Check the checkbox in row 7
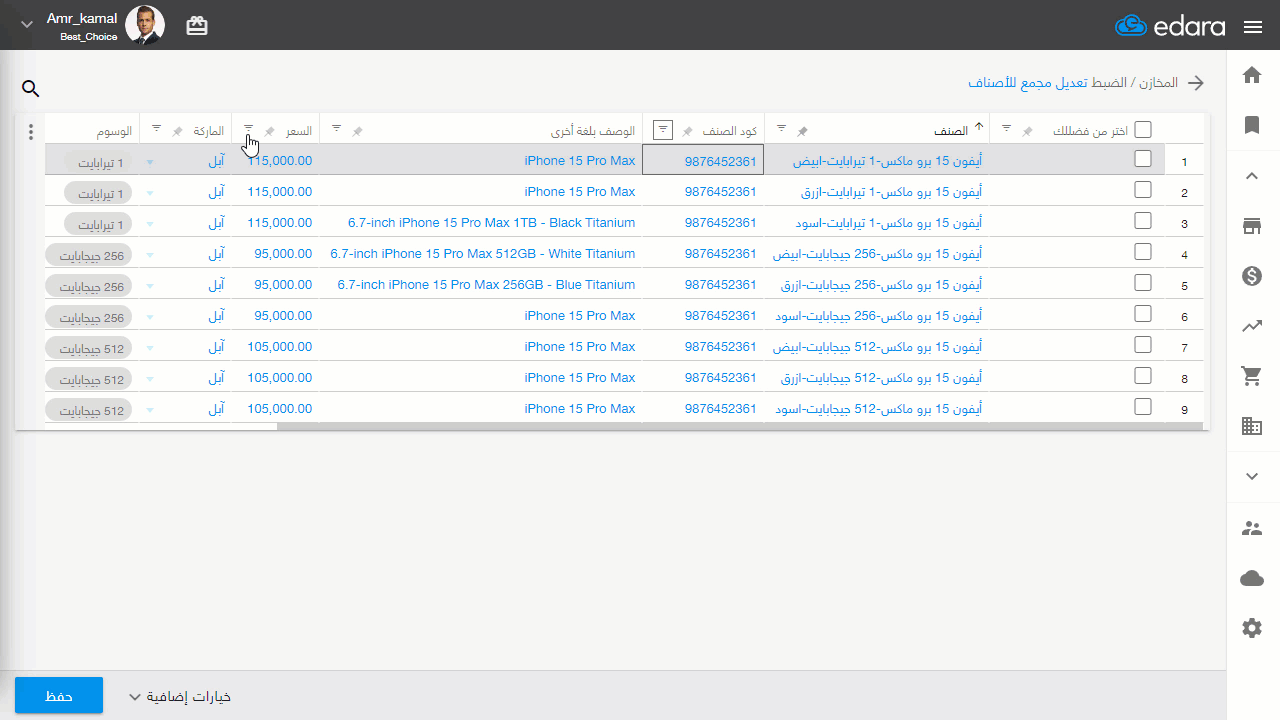 tap(1143, 344)
